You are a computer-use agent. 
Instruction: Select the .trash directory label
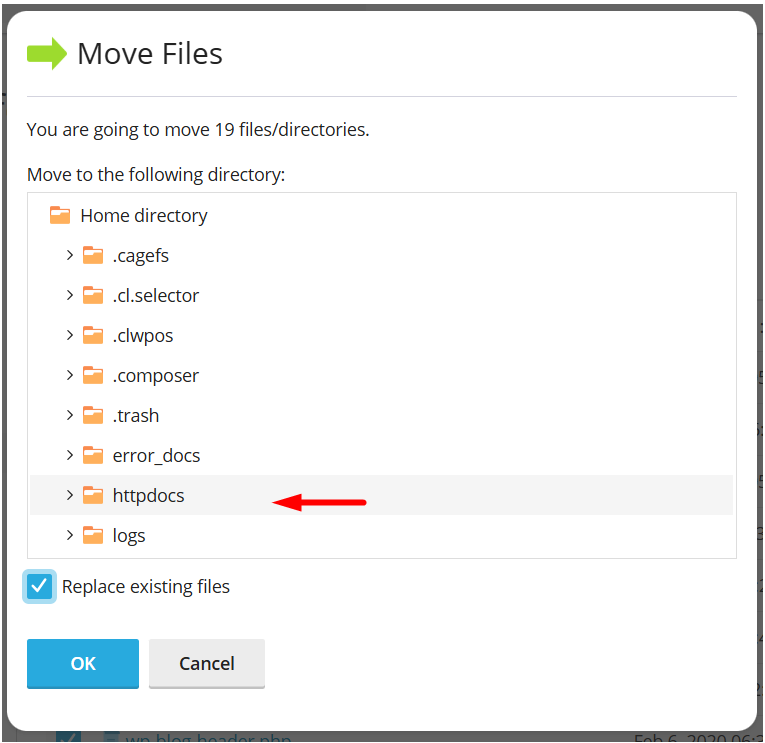click(x=136, y=415)
